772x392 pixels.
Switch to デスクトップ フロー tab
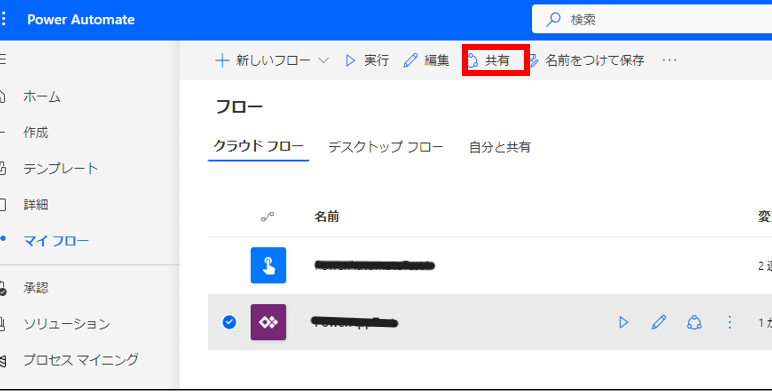coord(386,147)
